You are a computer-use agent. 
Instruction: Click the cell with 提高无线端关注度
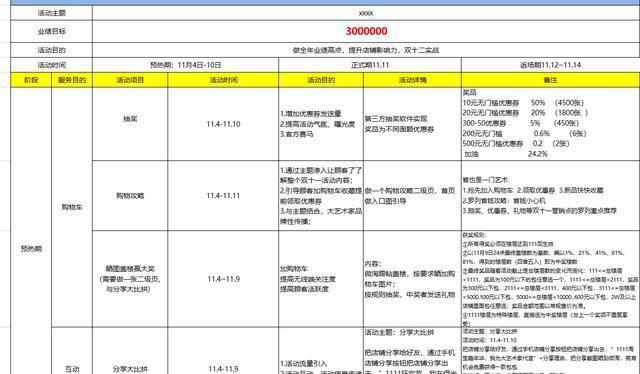[321, 279]
